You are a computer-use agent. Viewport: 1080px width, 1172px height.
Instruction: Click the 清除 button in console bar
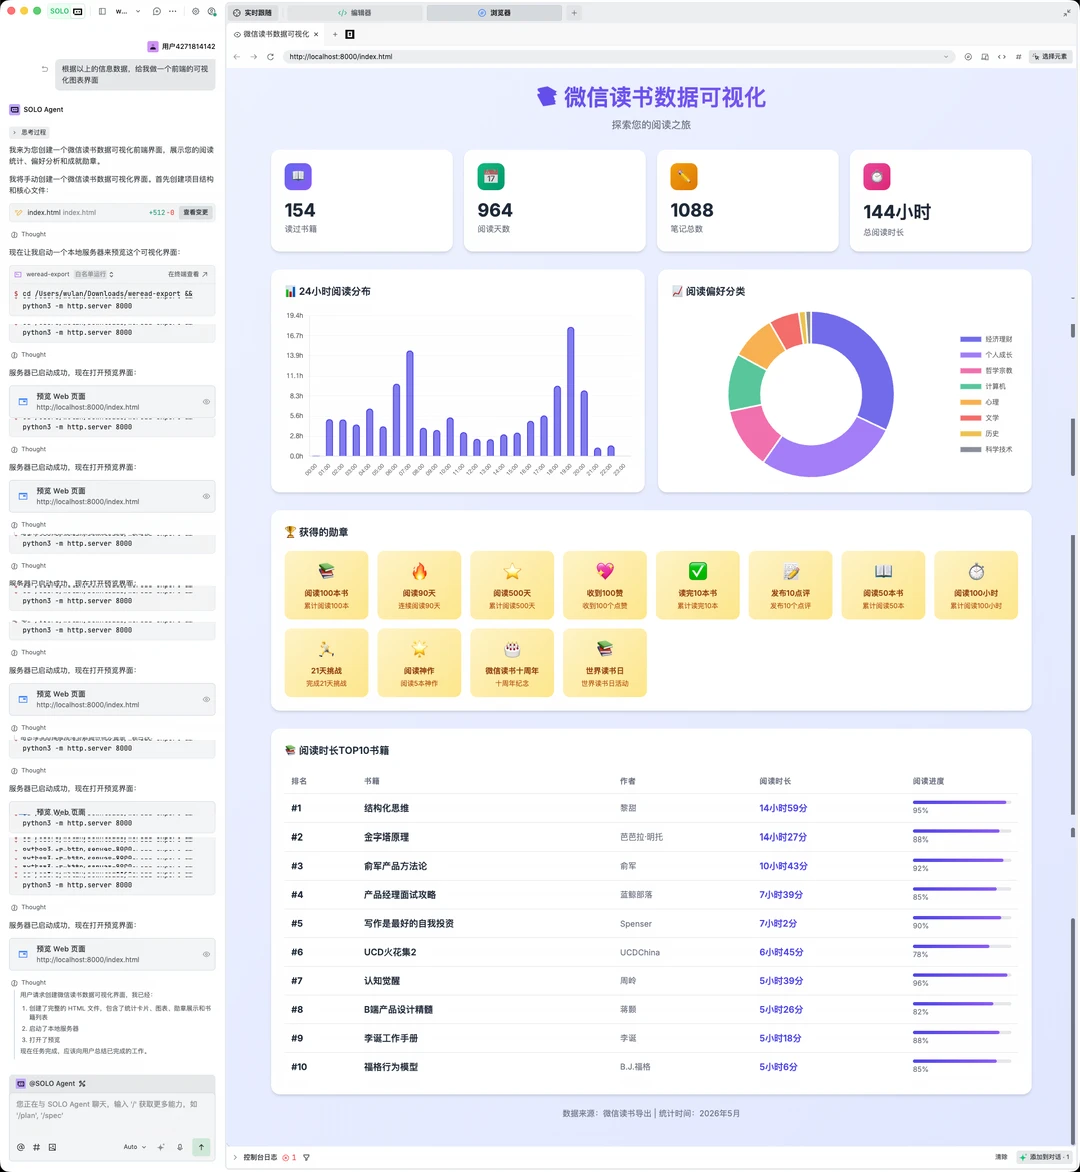coord(1002,1158)
